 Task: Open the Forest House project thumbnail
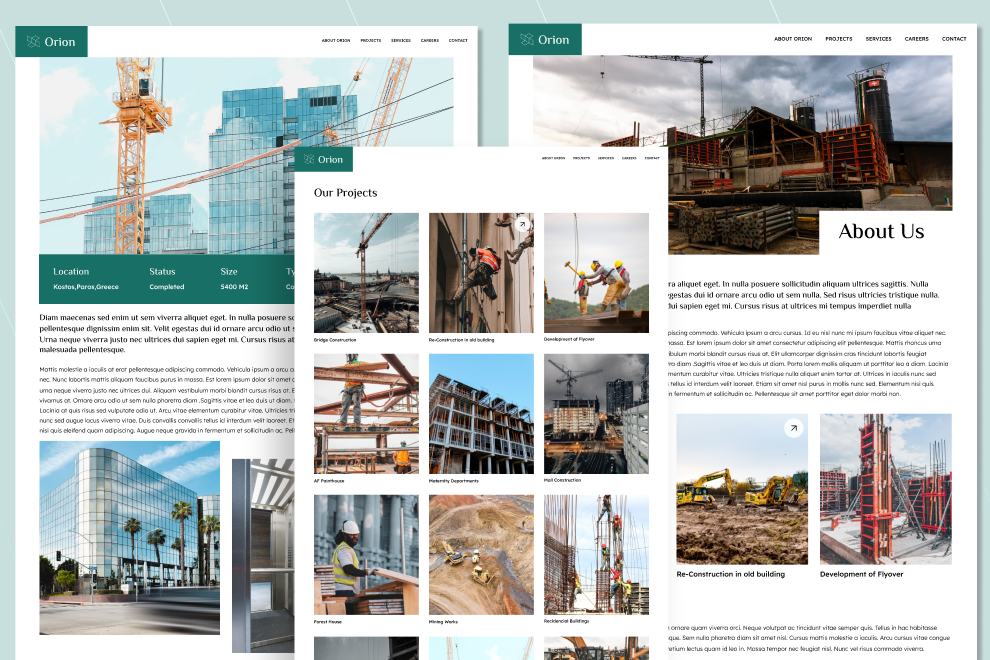(366, 555)
